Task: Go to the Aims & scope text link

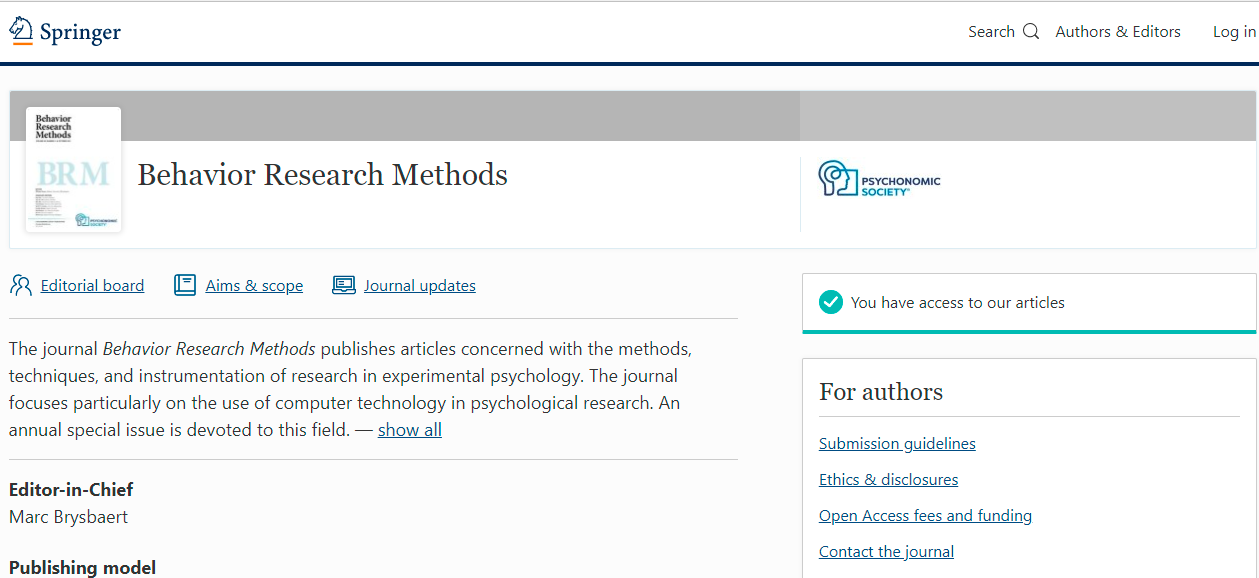Action: [x=254, y=286]
